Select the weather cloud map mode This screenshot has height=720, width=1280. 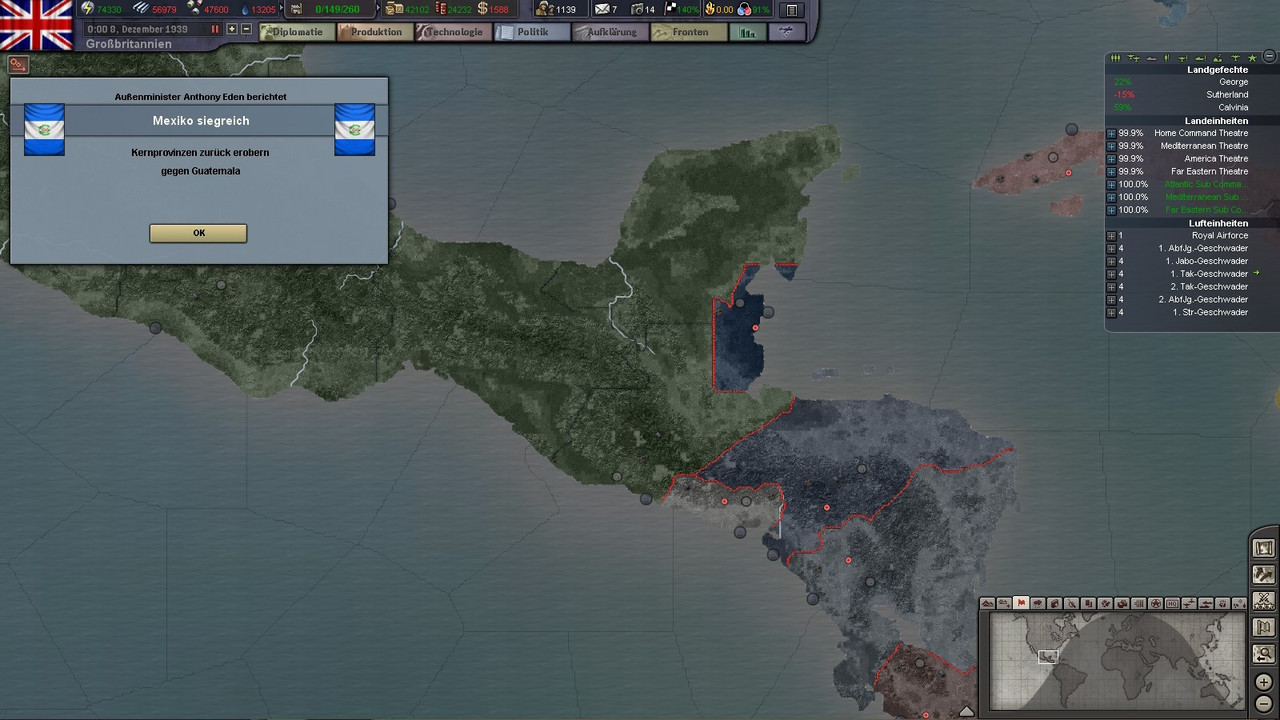(1036, 604)
